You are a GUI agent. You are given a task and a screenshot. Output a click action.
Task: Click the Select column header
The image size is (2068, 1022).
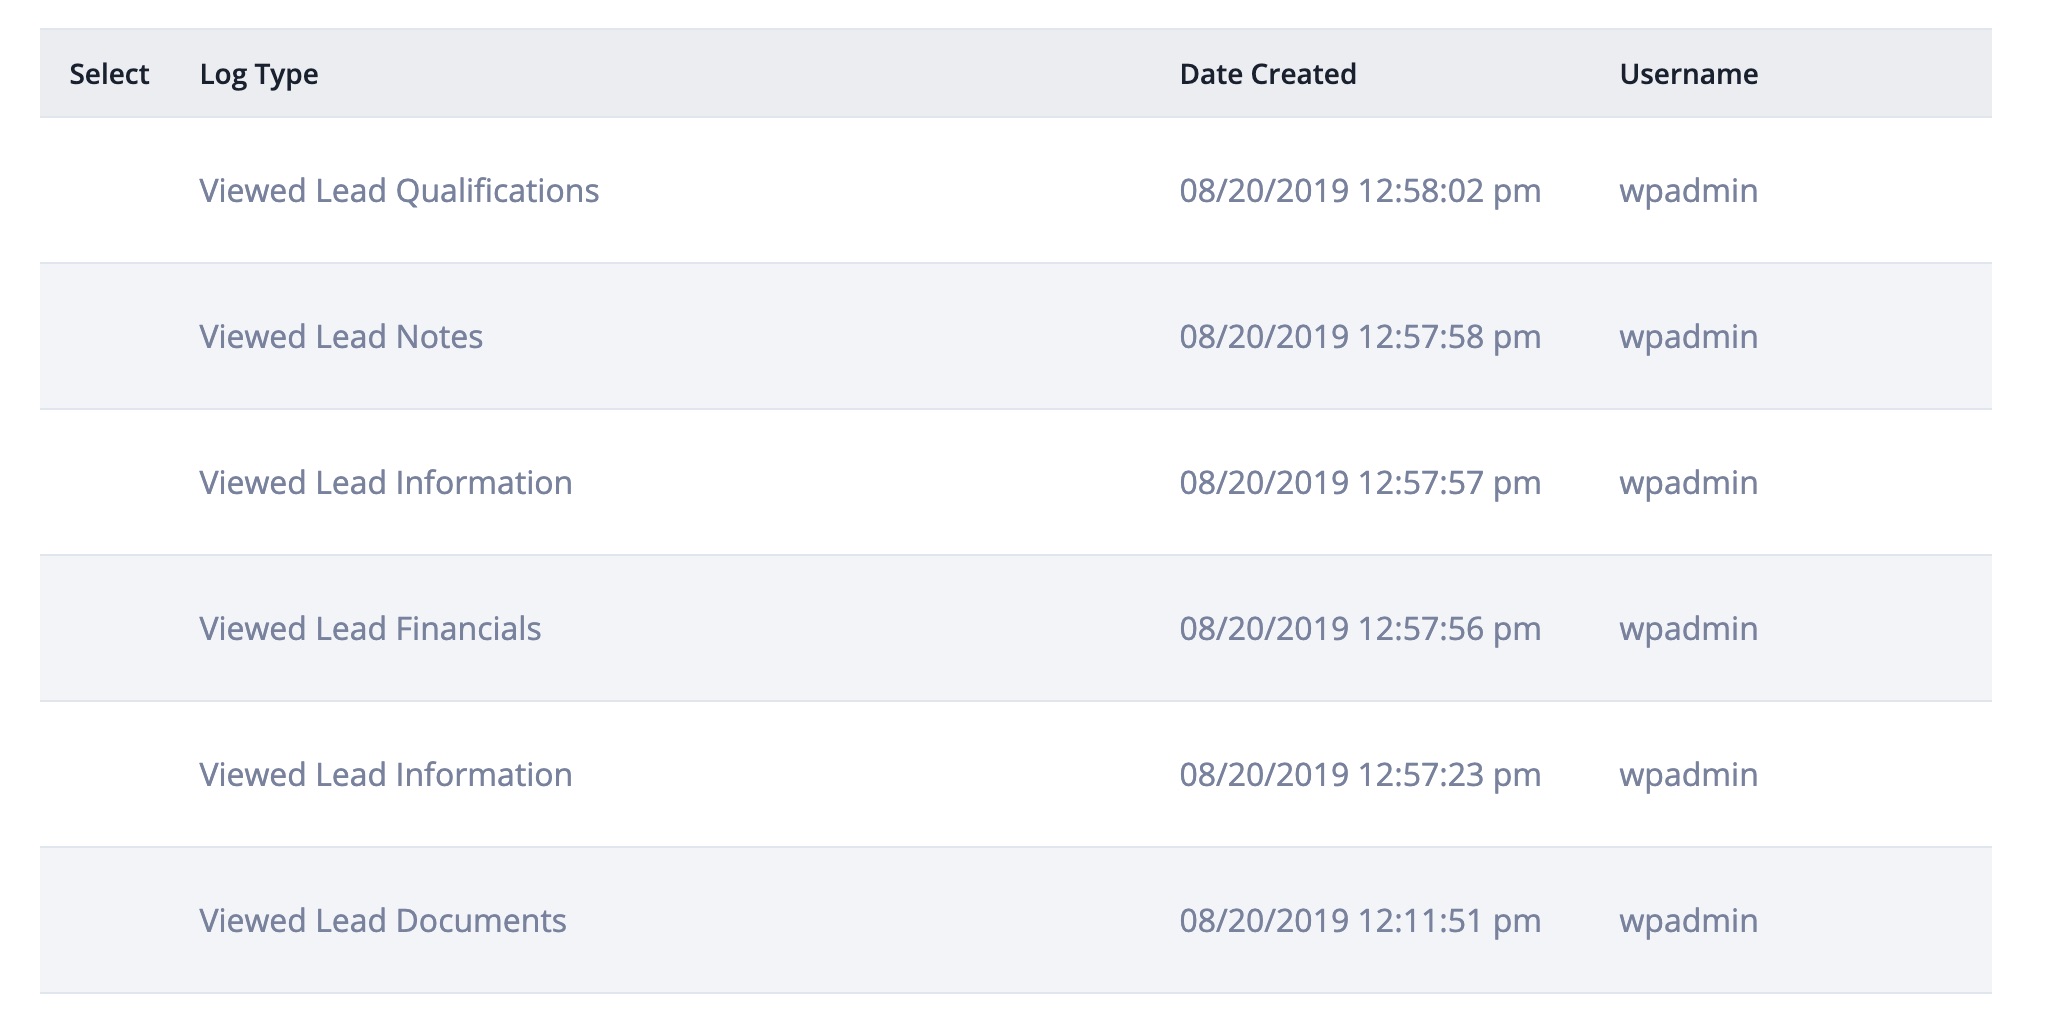(109, 74)
